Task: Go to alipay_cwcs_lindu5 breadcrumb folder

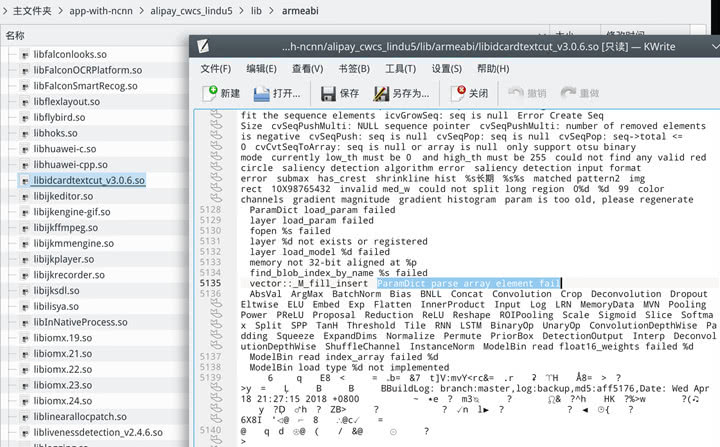Action: [x=191, y=11]
